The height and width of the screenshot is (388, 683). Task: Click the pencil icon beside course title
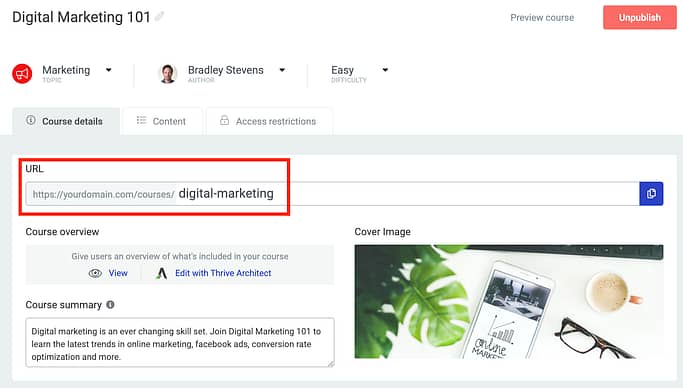159,17
